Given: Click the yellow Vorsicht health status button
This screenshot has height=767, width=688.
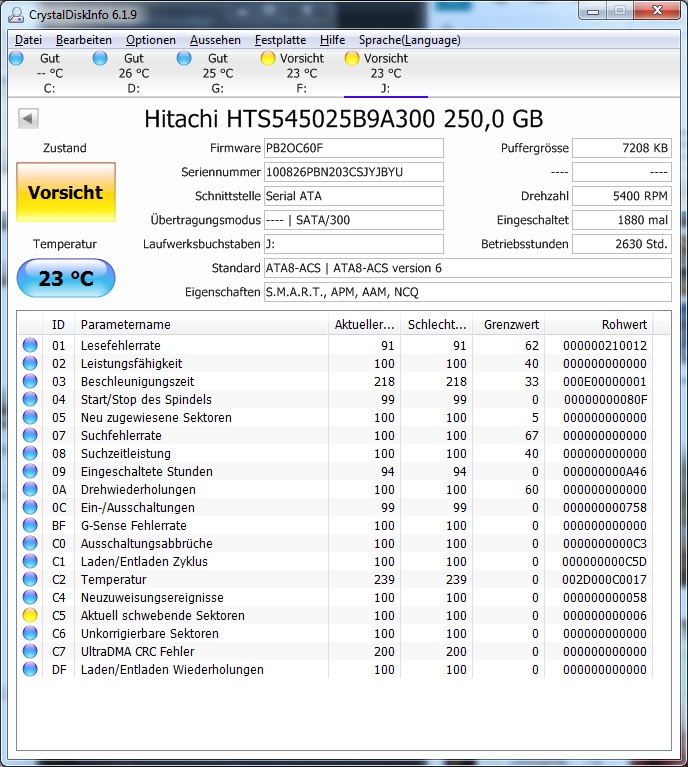Looking at the screenshot, I should (66, 192).
